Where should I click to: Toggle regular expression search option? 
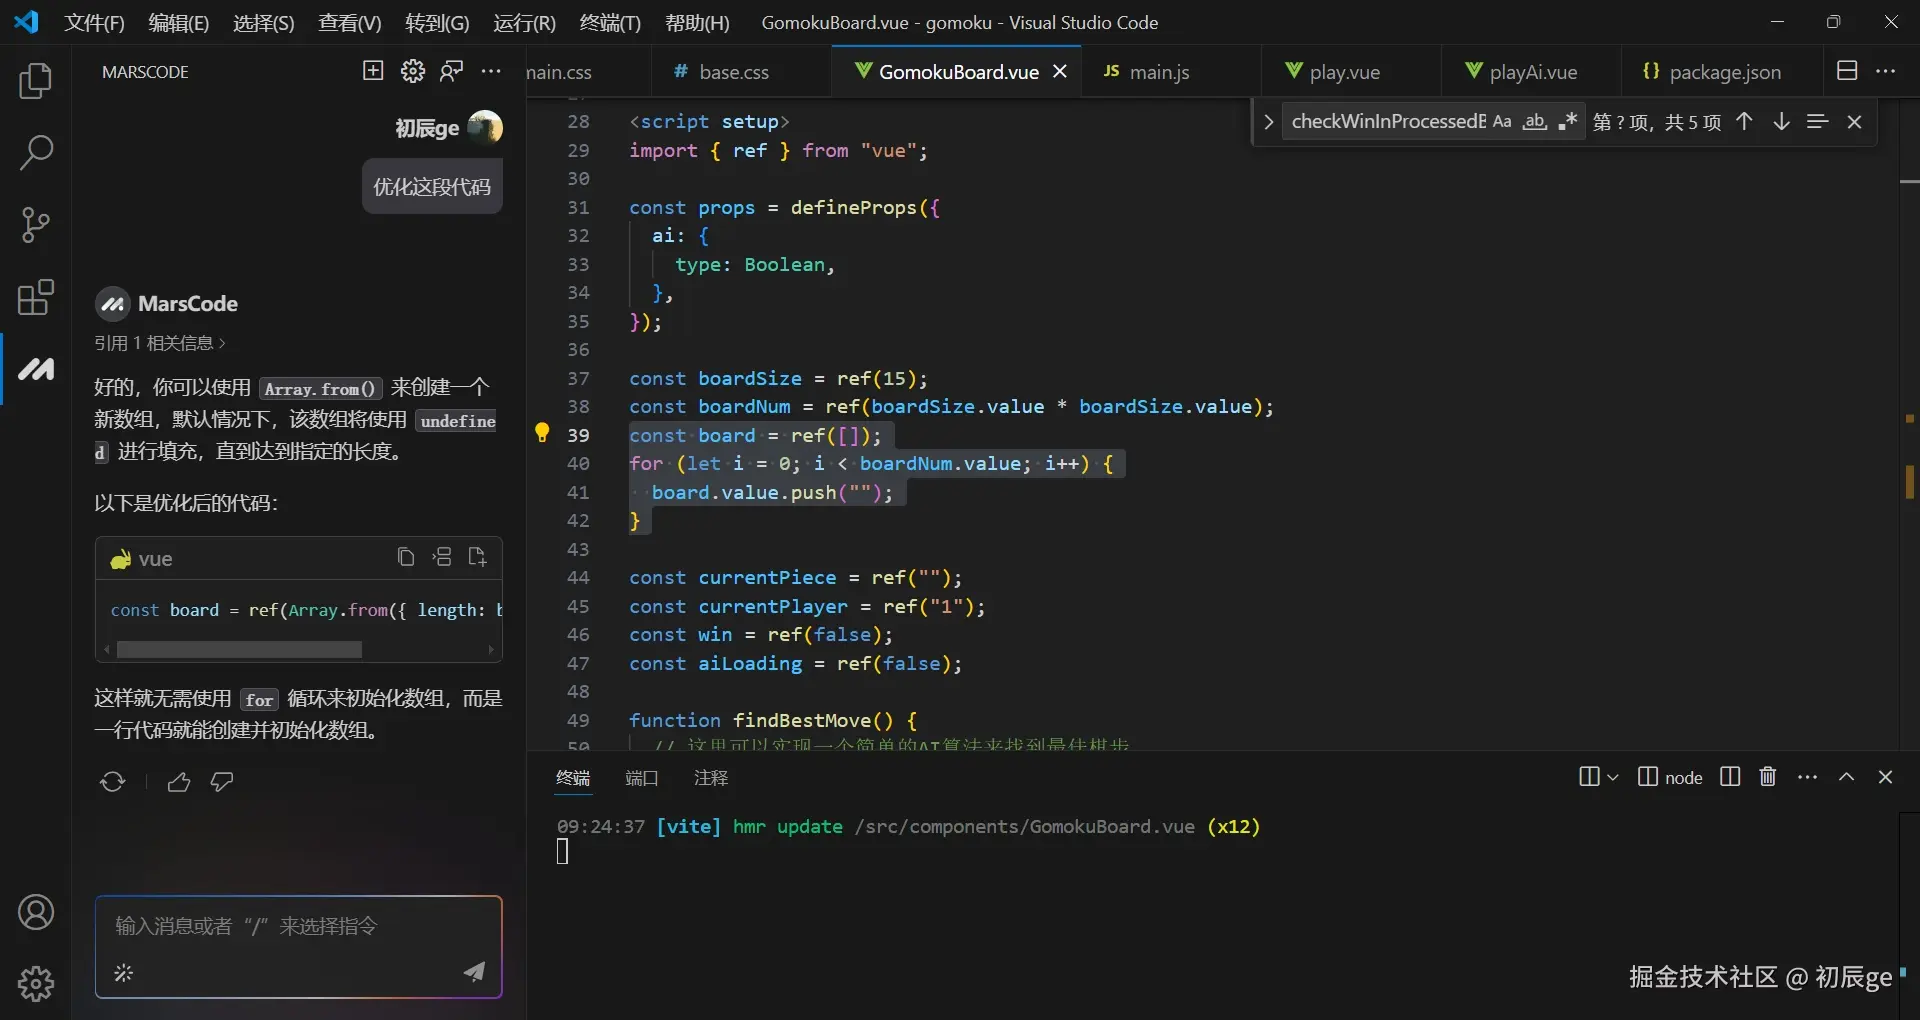coord(1567,122)
